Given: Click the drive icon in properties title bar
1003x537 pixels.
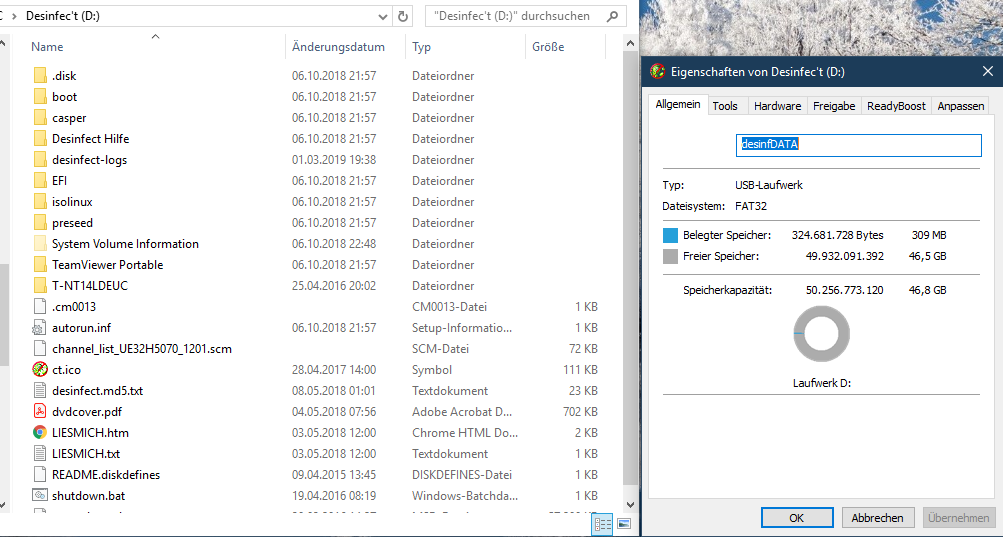Looking at the screenshot, I should tap(658, 71).
